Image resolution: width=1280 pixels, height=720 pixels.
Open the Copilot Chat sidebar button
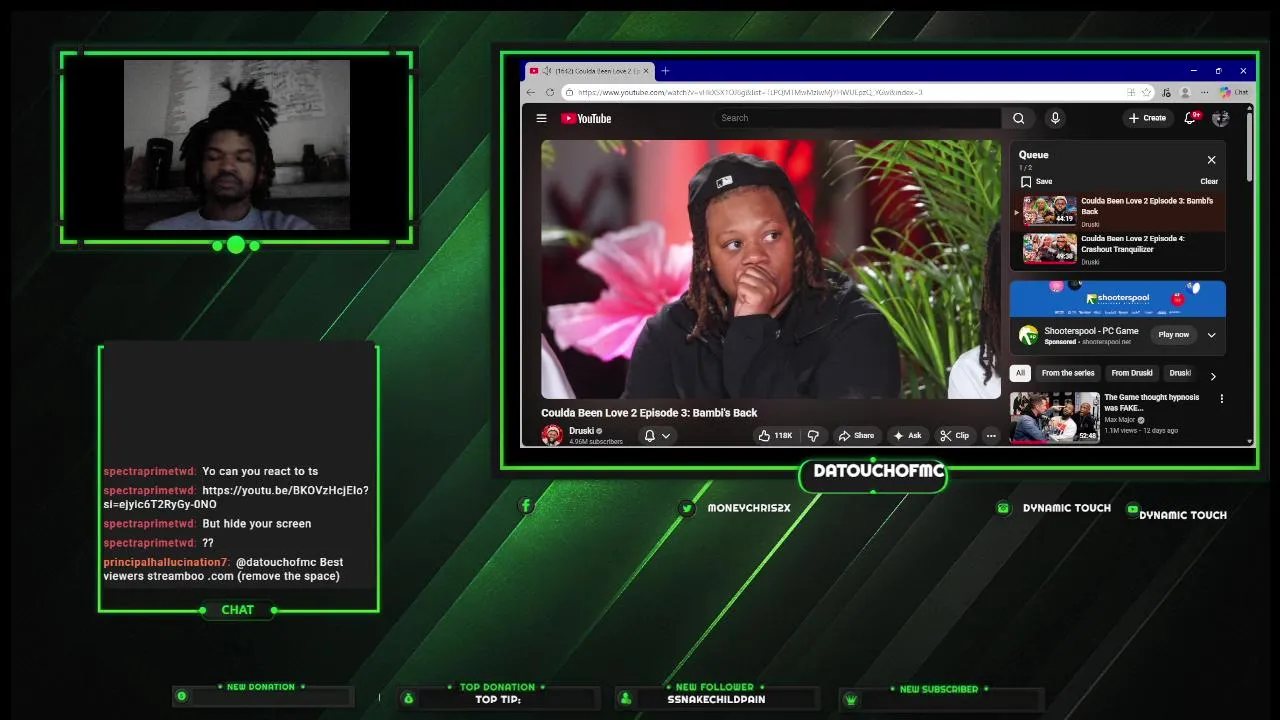1233,92
